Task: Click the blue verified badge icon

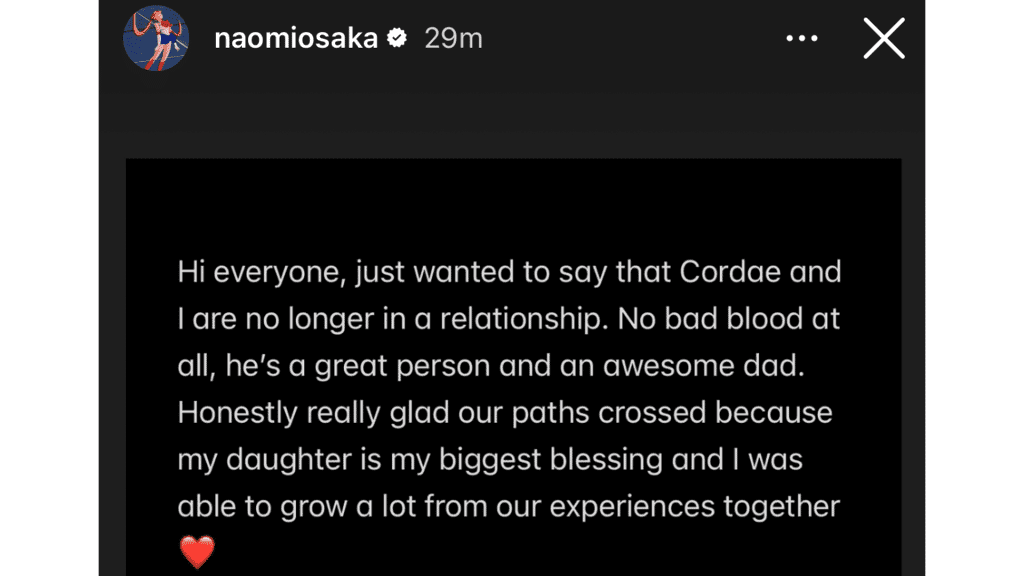Action: pyautogui.click(x=397, y=39)
